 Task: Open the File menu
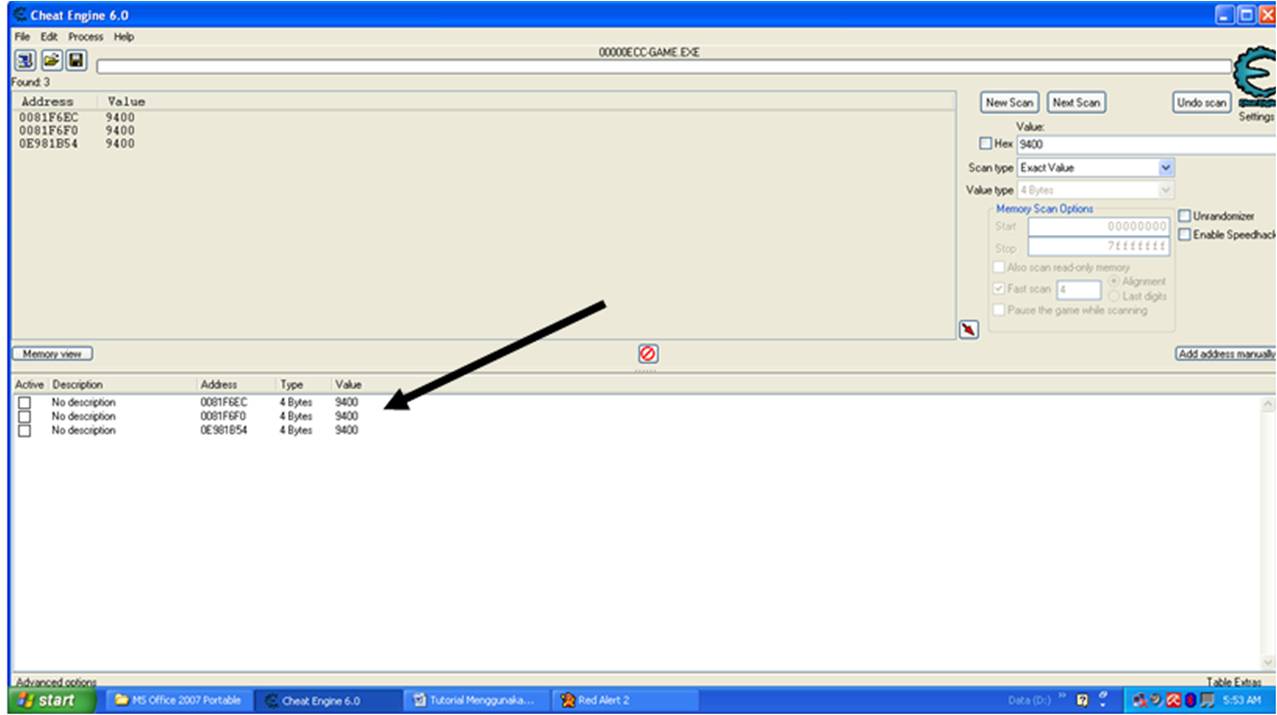[22, 37]
